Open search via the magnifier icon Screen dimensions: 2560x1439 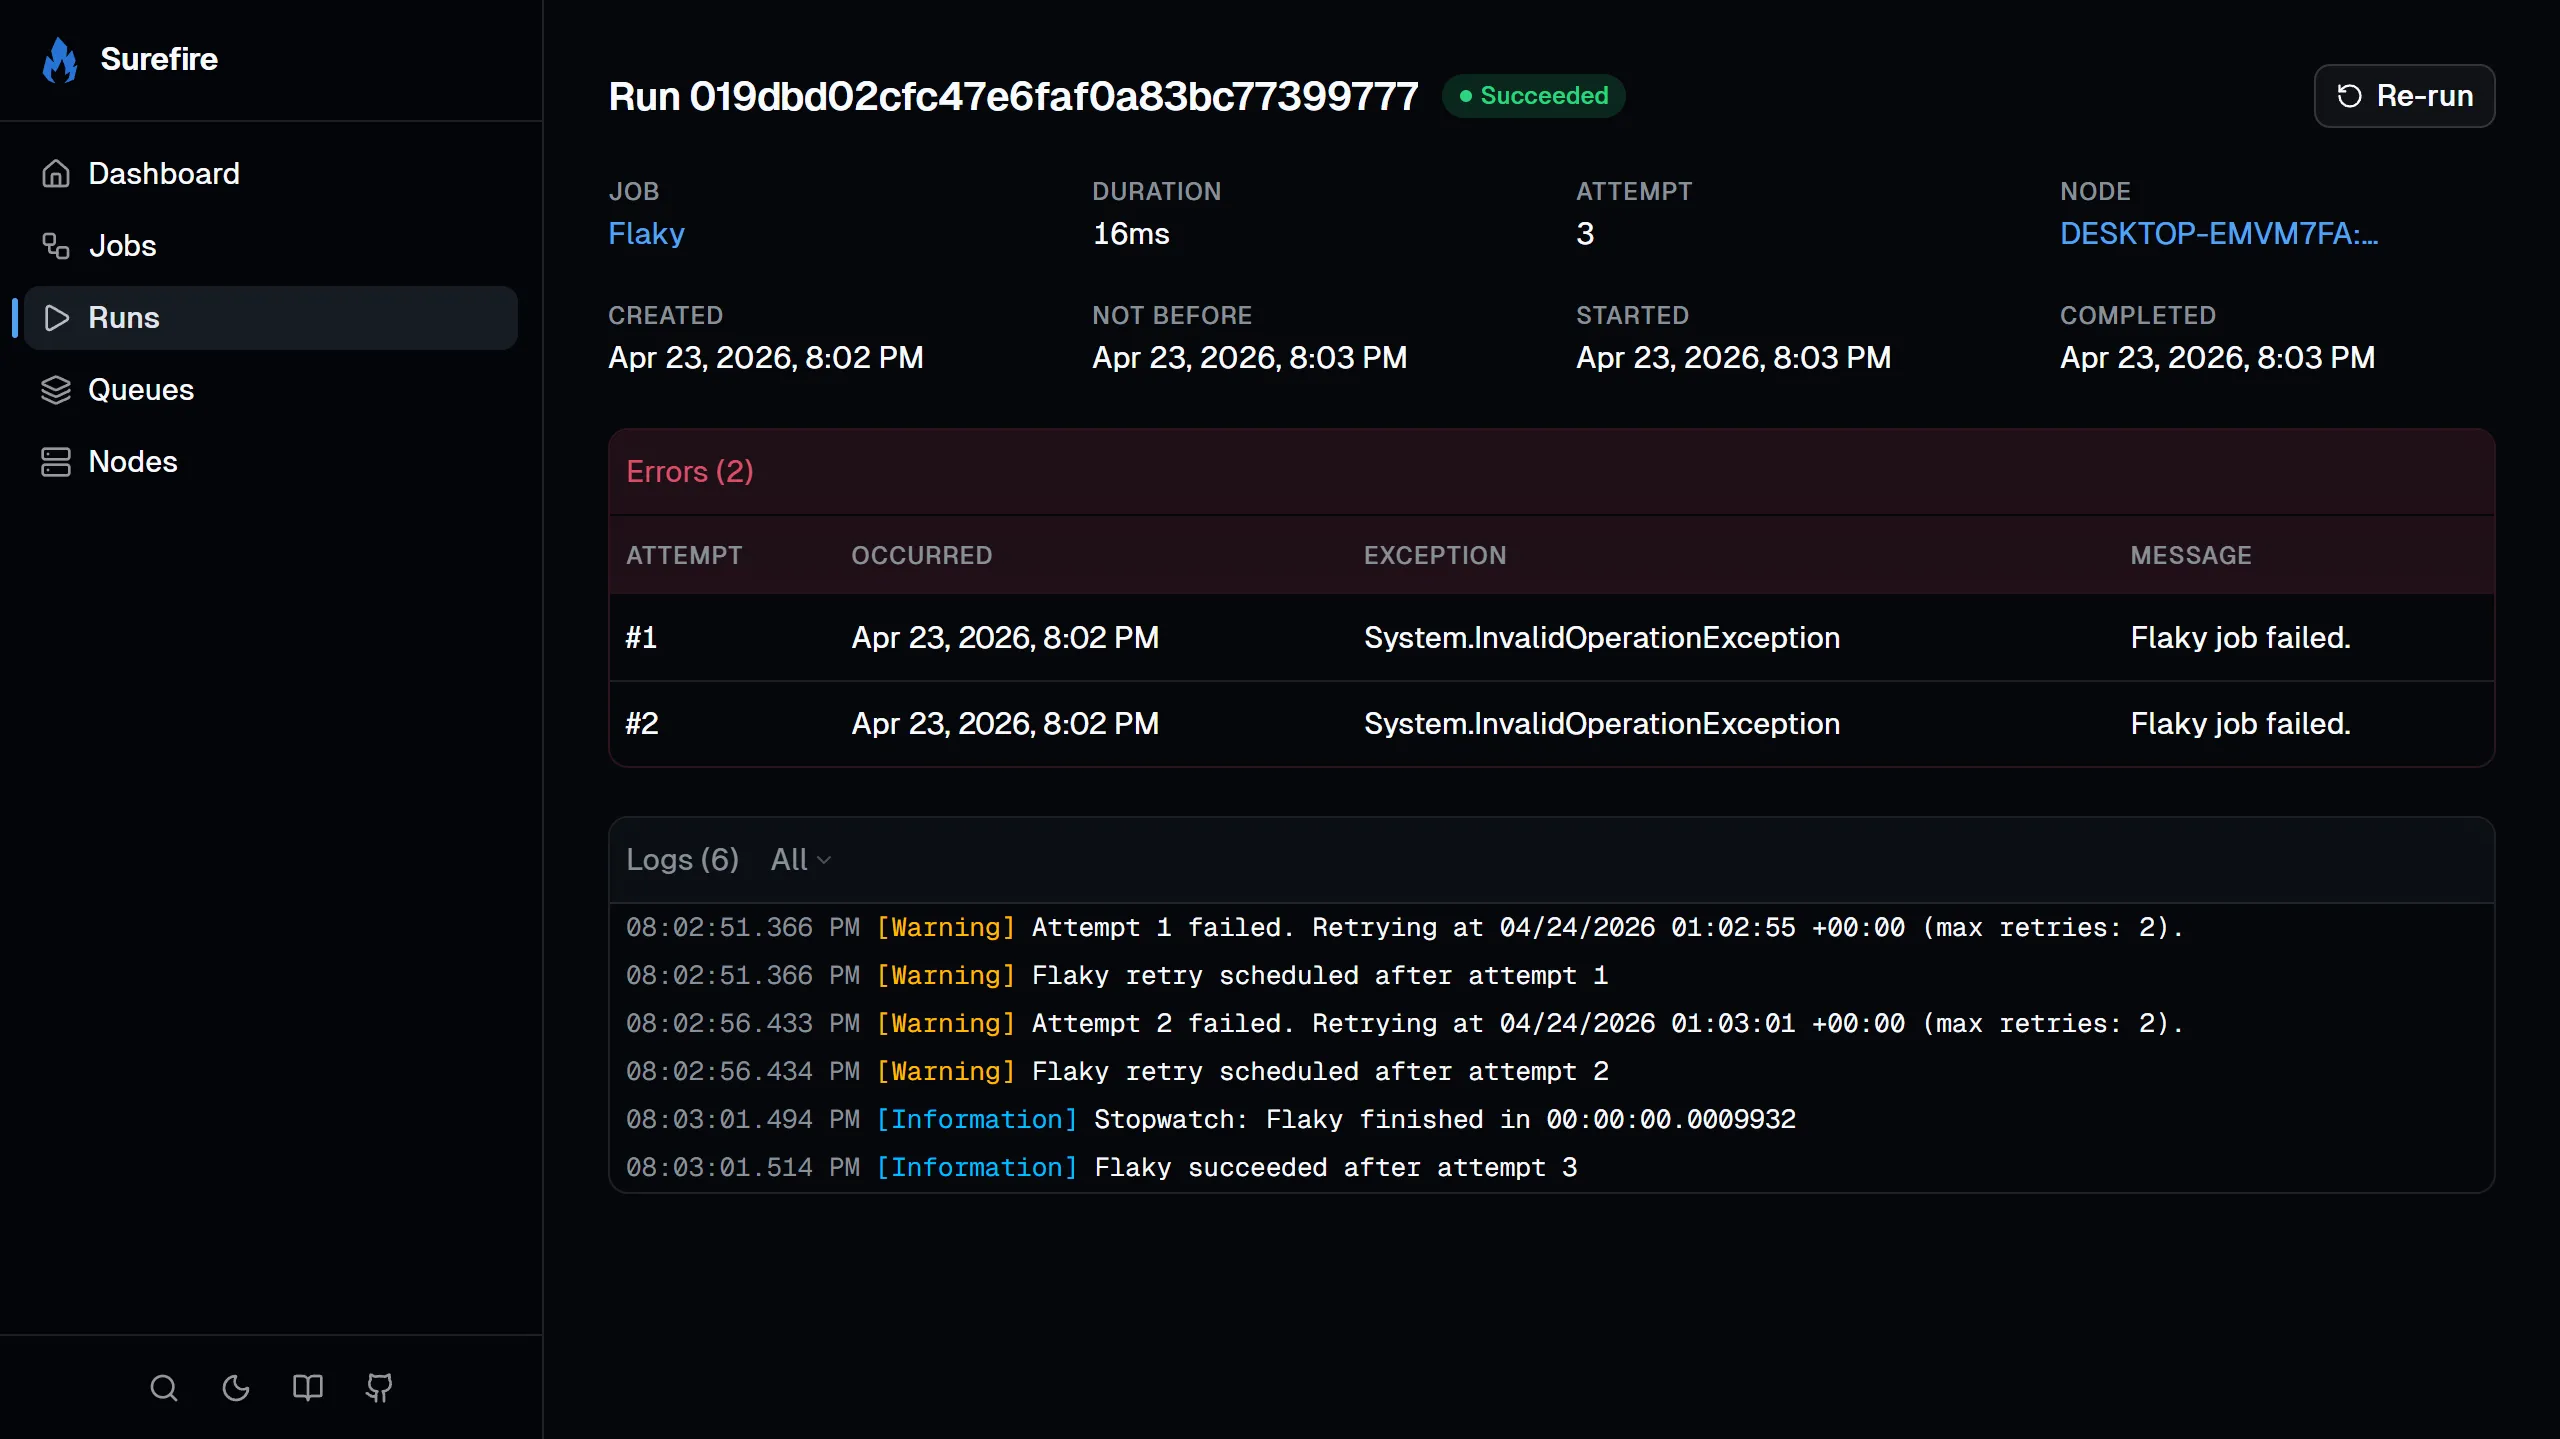[x=164, y=1388]
